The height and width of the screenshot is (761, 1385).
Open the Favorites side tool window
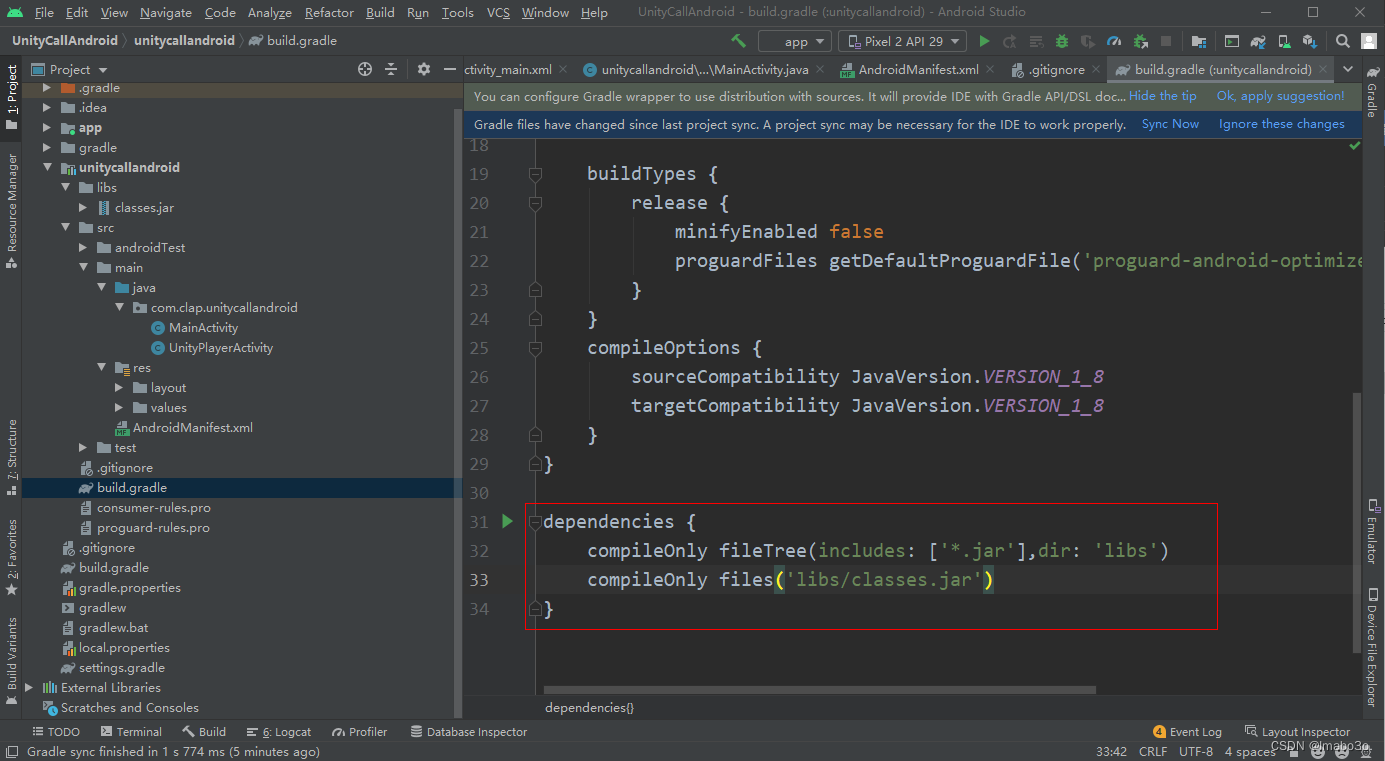point(12,556)
